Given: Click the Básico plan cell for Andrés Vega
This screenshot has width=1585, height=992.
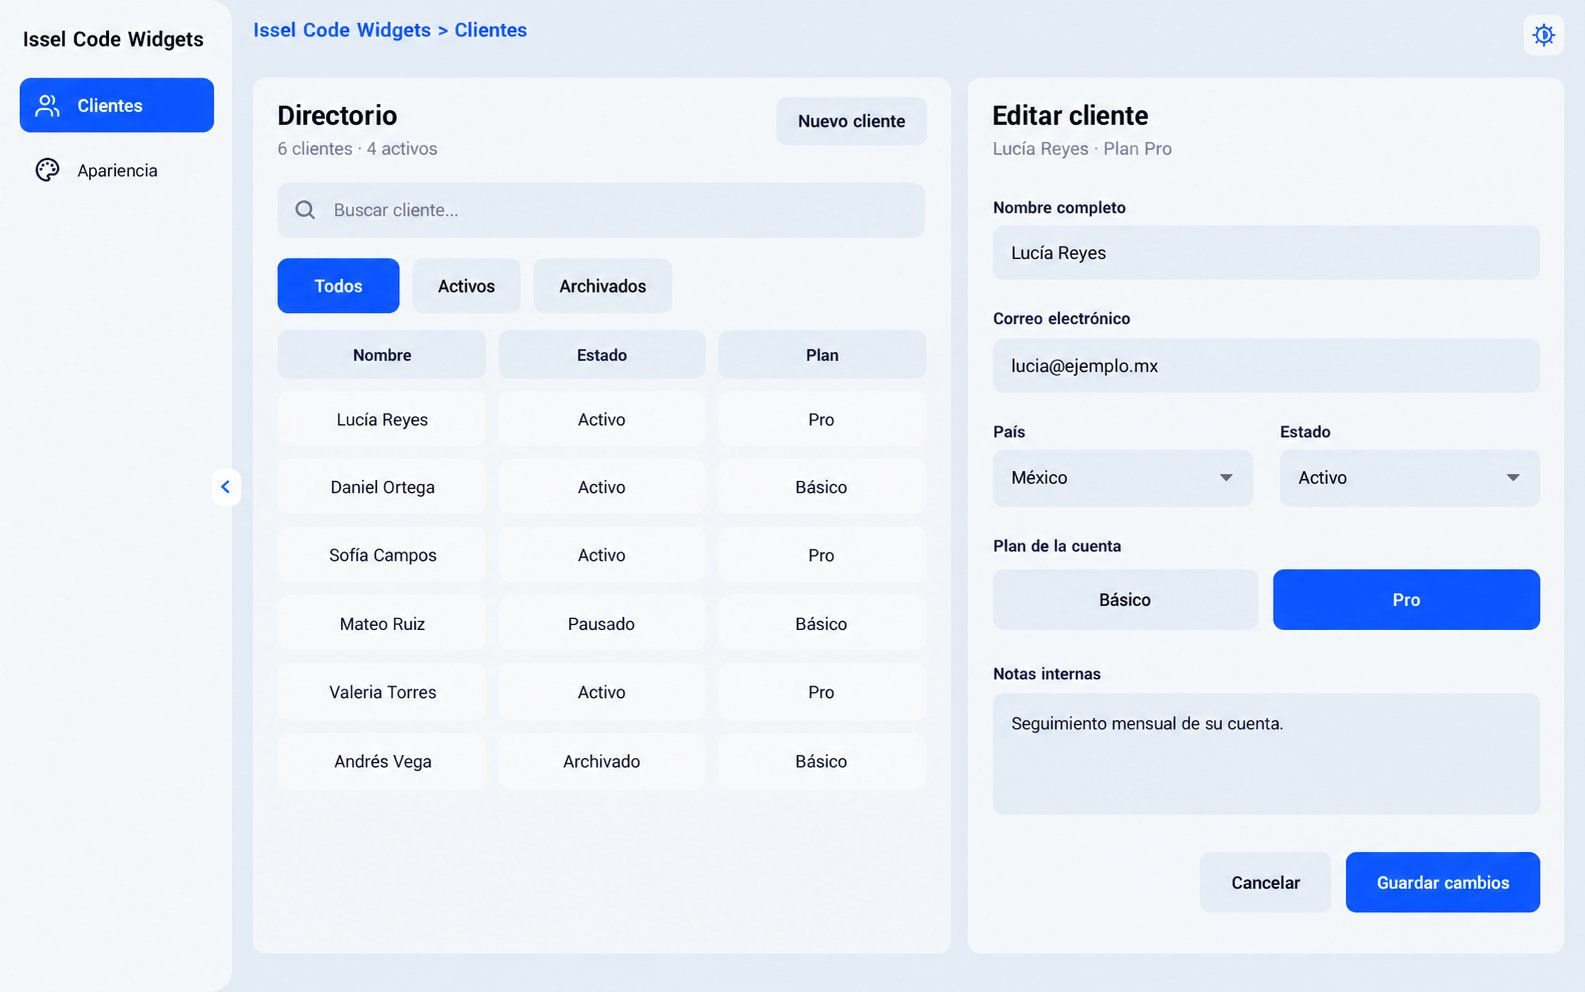Looking at the screenshot, I should (x=822, y=761).
